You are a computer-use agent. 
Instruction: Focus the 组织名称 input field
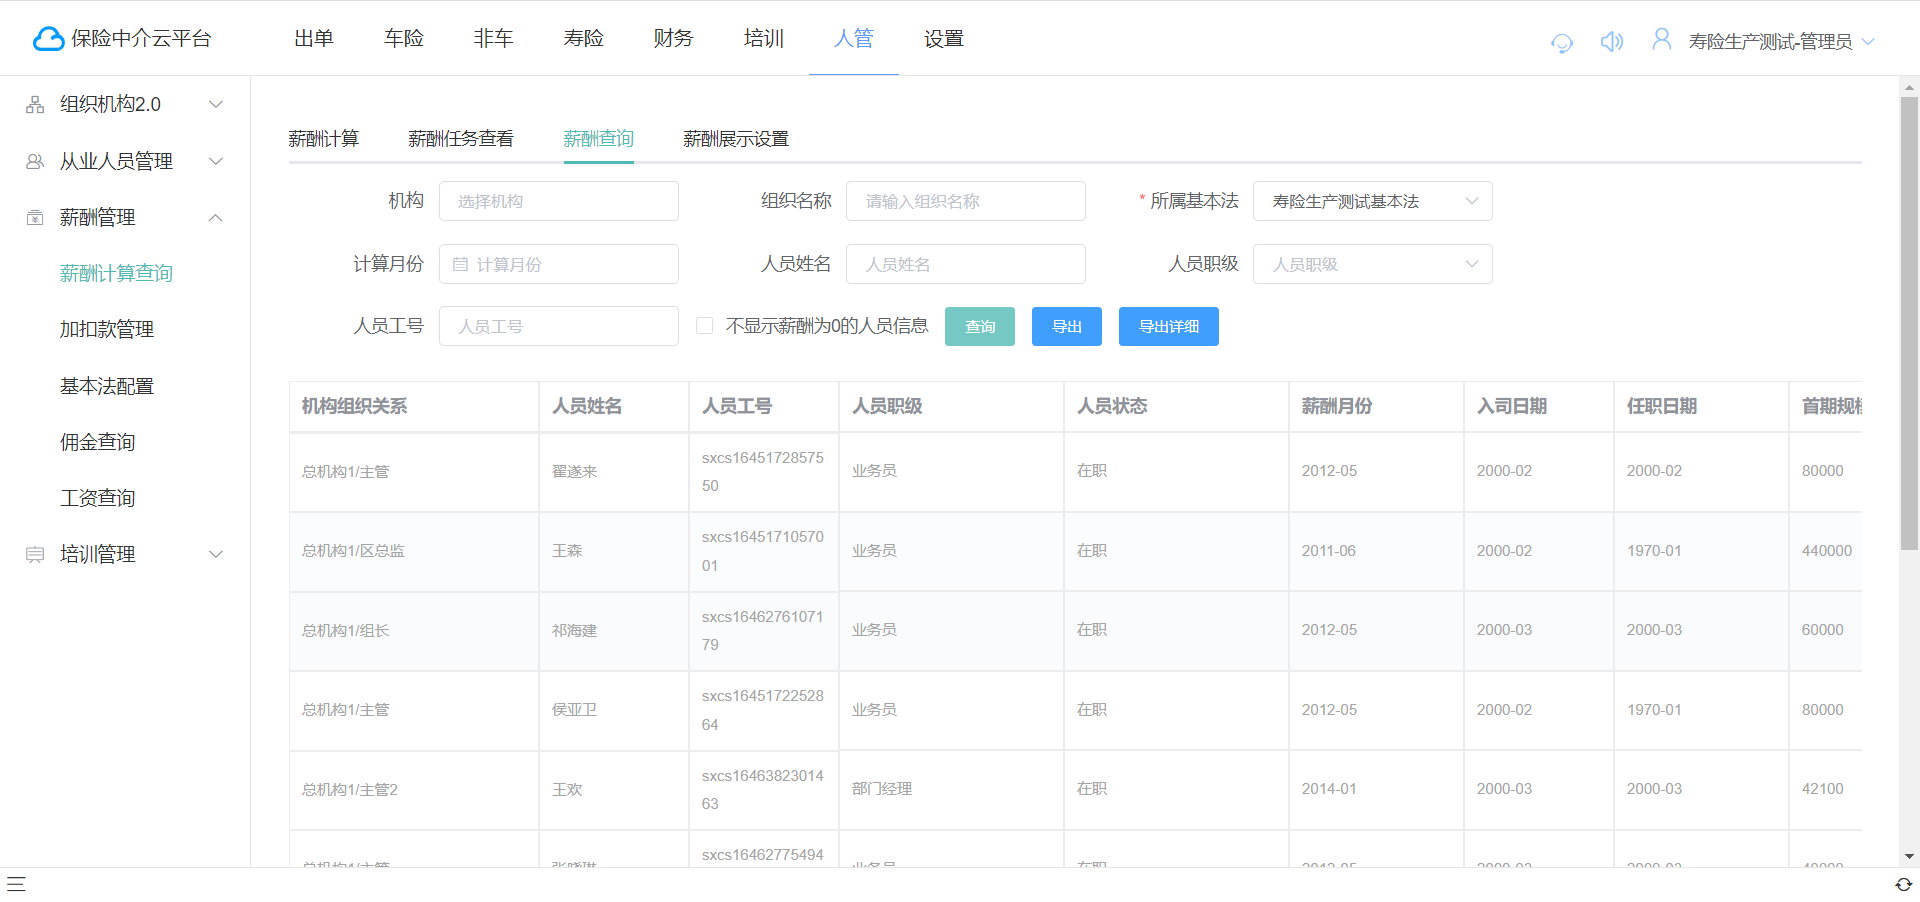tap(966, 201)
